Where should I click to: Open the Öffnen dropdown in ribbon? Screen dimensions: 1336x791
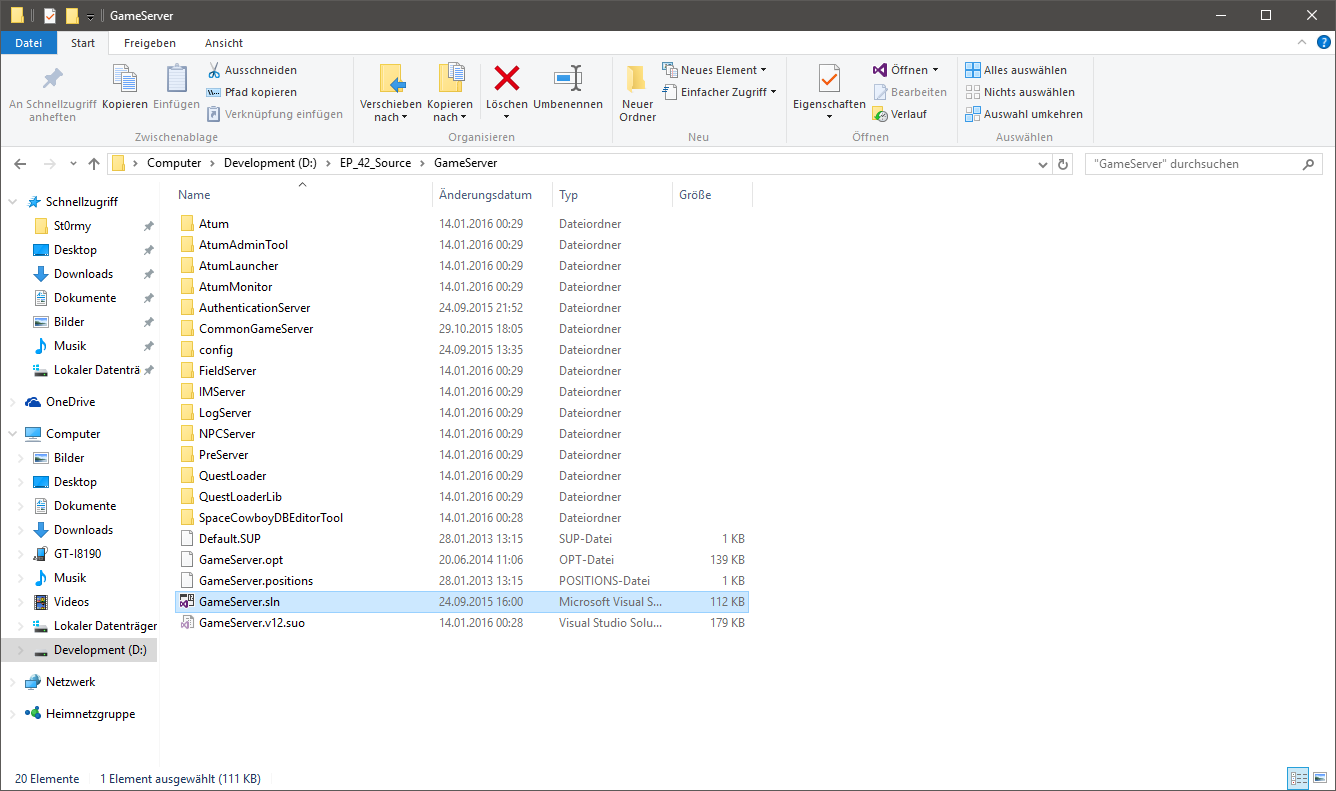click(906, 70)
